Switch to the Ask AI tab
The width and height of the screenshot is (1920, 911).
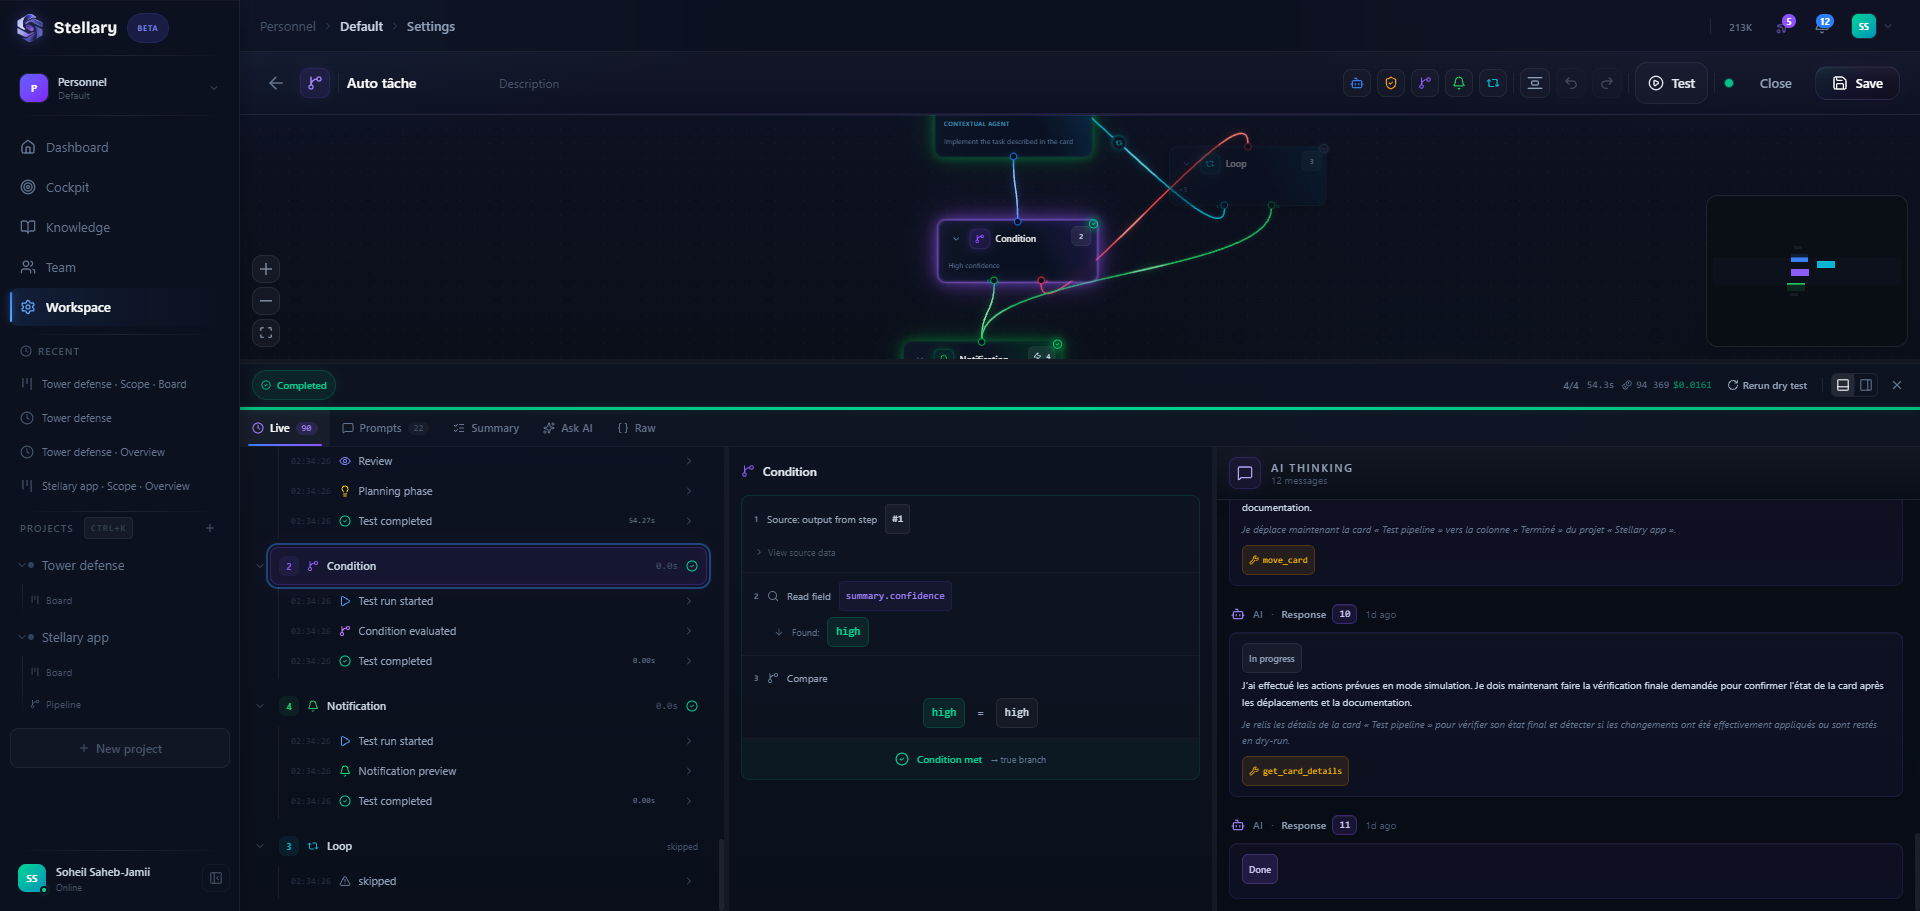[x=568, y=428]
